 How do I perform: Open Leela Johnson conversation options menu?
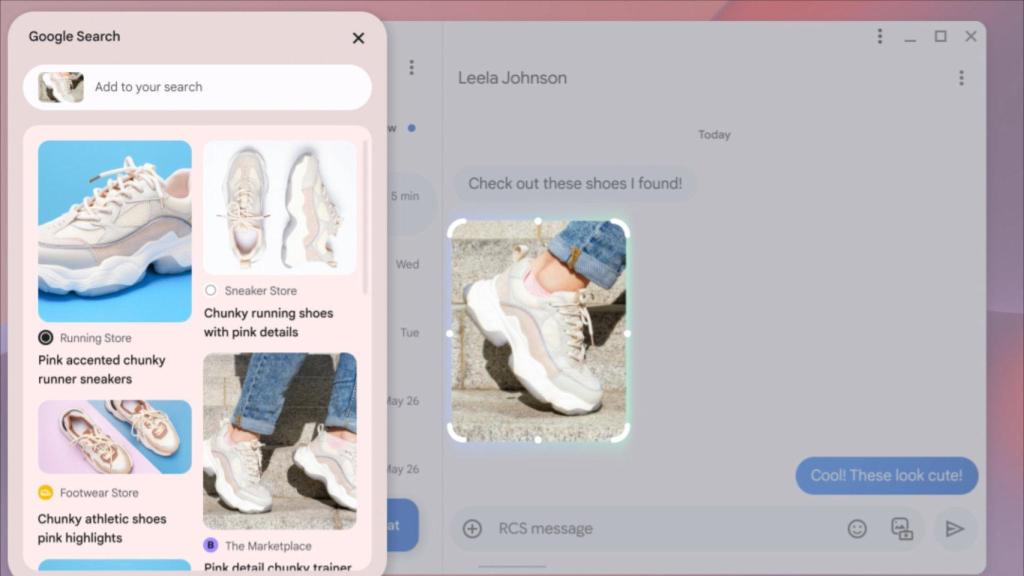[x=961, y=78]
